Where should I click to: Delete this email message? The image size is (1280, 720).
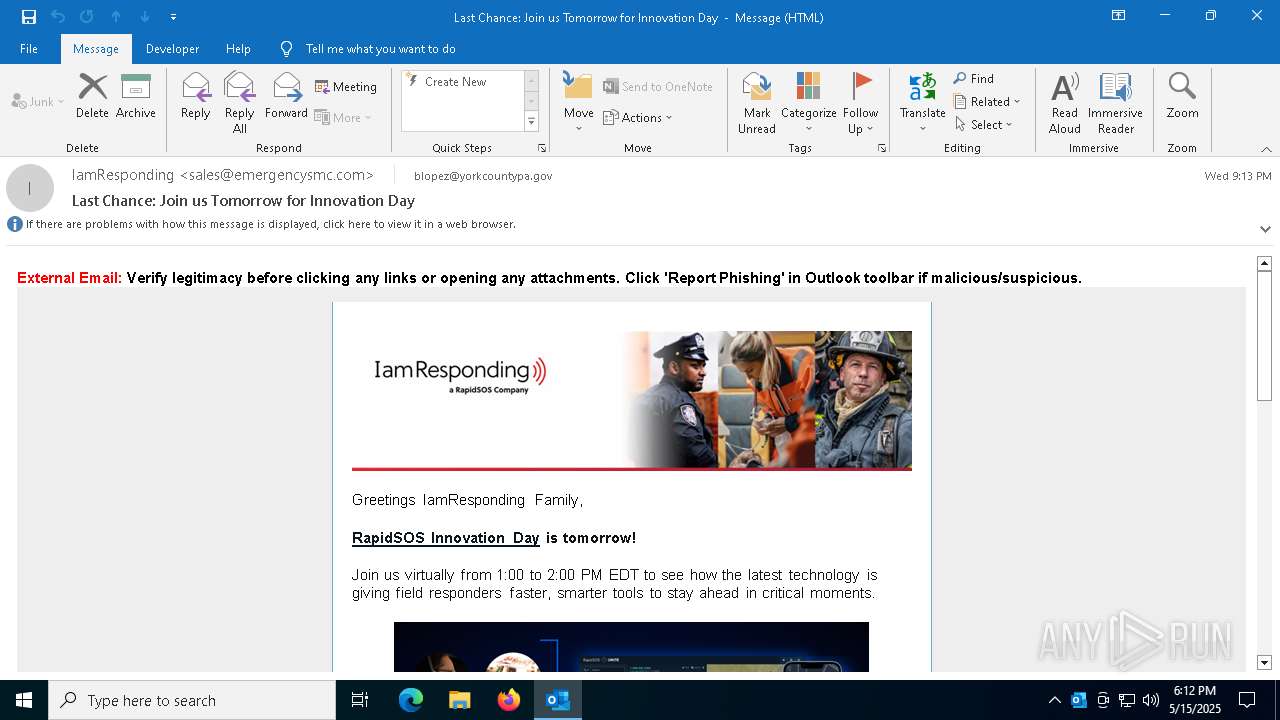tap(92, 96)
